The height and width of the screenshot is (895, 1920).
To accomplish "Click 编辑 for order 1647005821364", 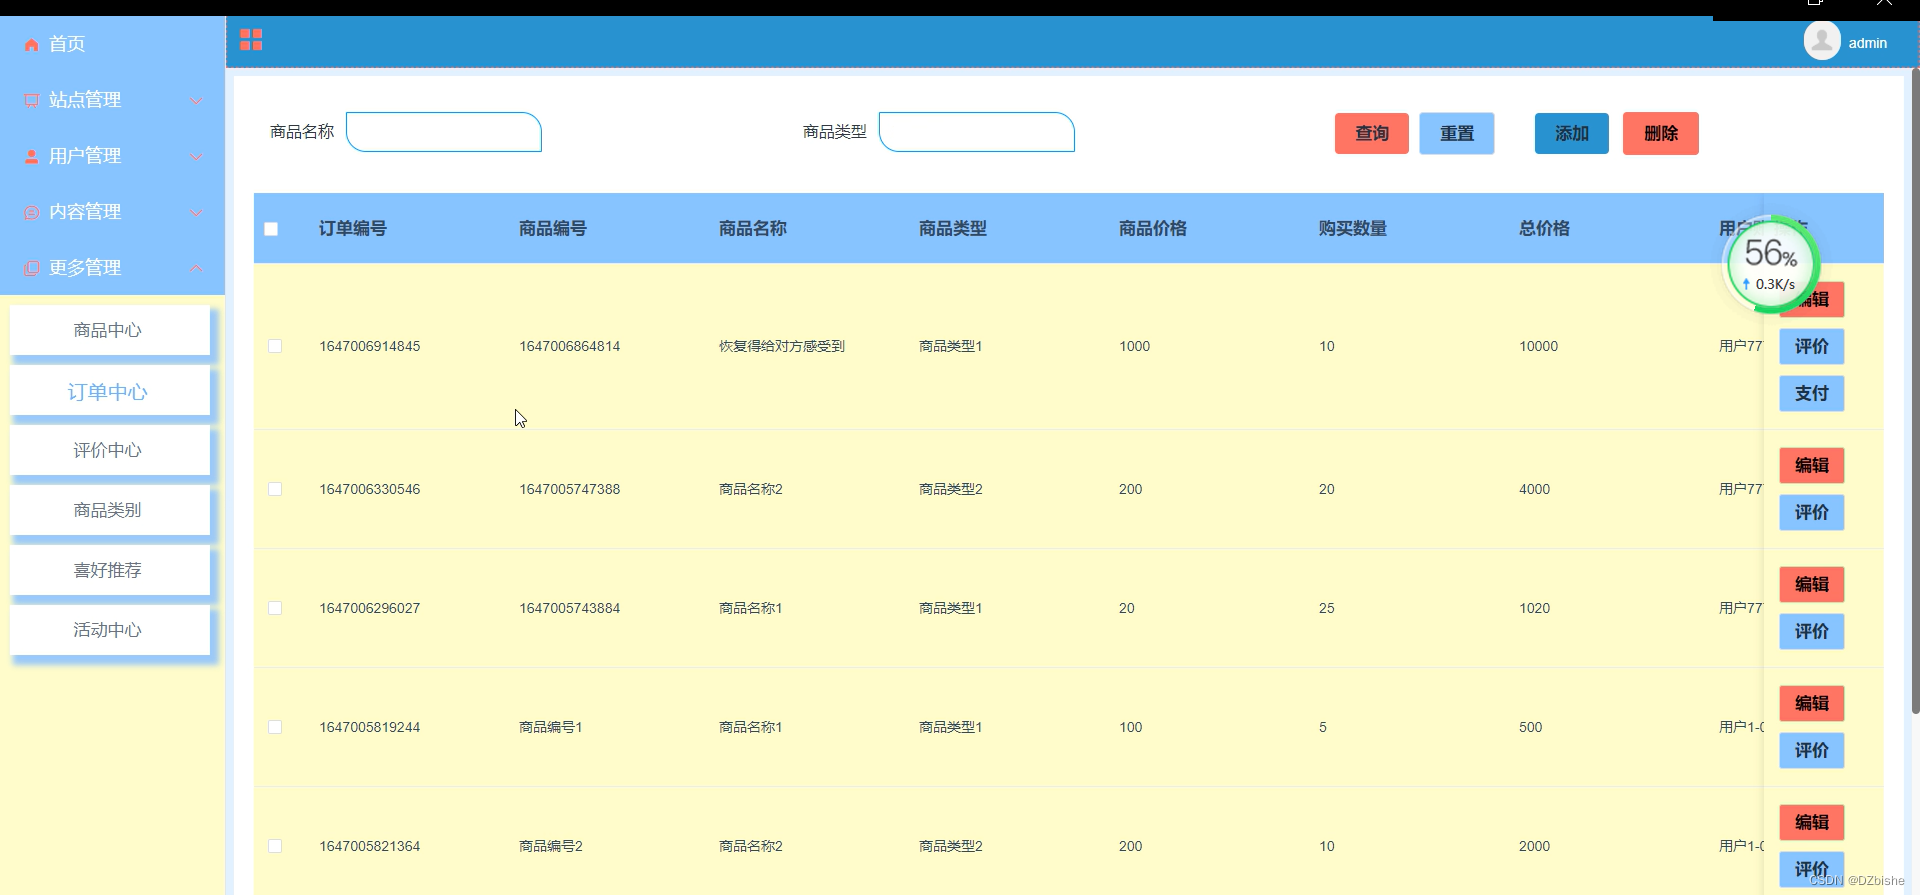I will pos(1812,822).
